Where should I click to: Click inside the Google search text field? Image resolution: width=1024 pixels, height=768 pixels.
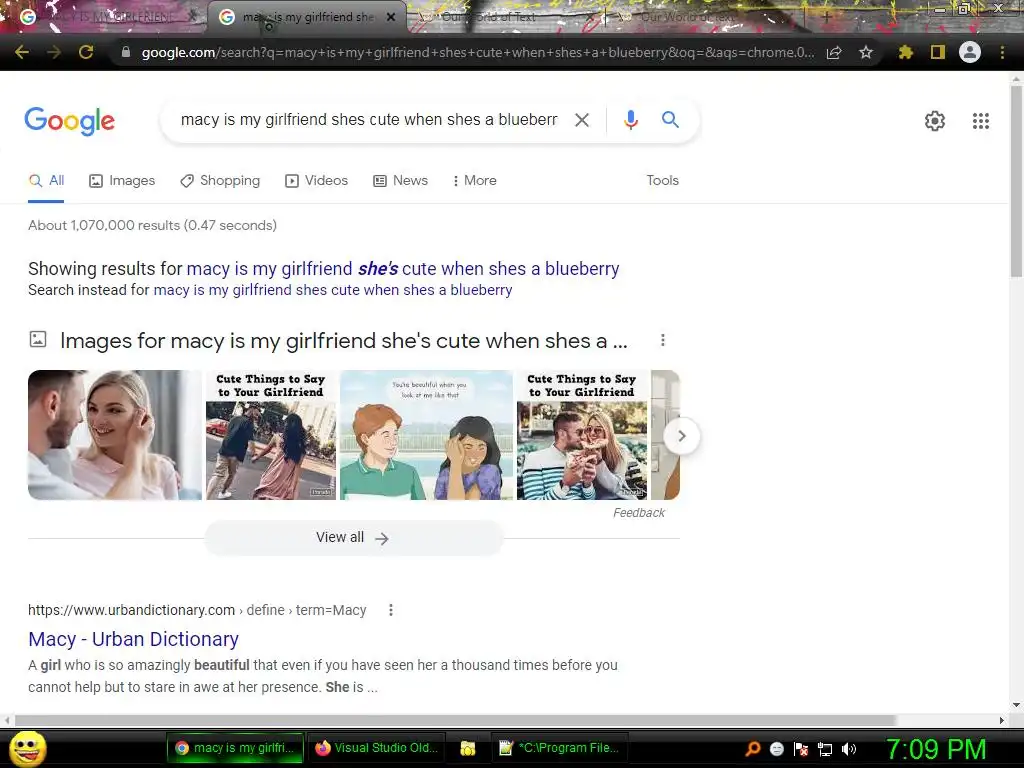click(x=369, y=120)
